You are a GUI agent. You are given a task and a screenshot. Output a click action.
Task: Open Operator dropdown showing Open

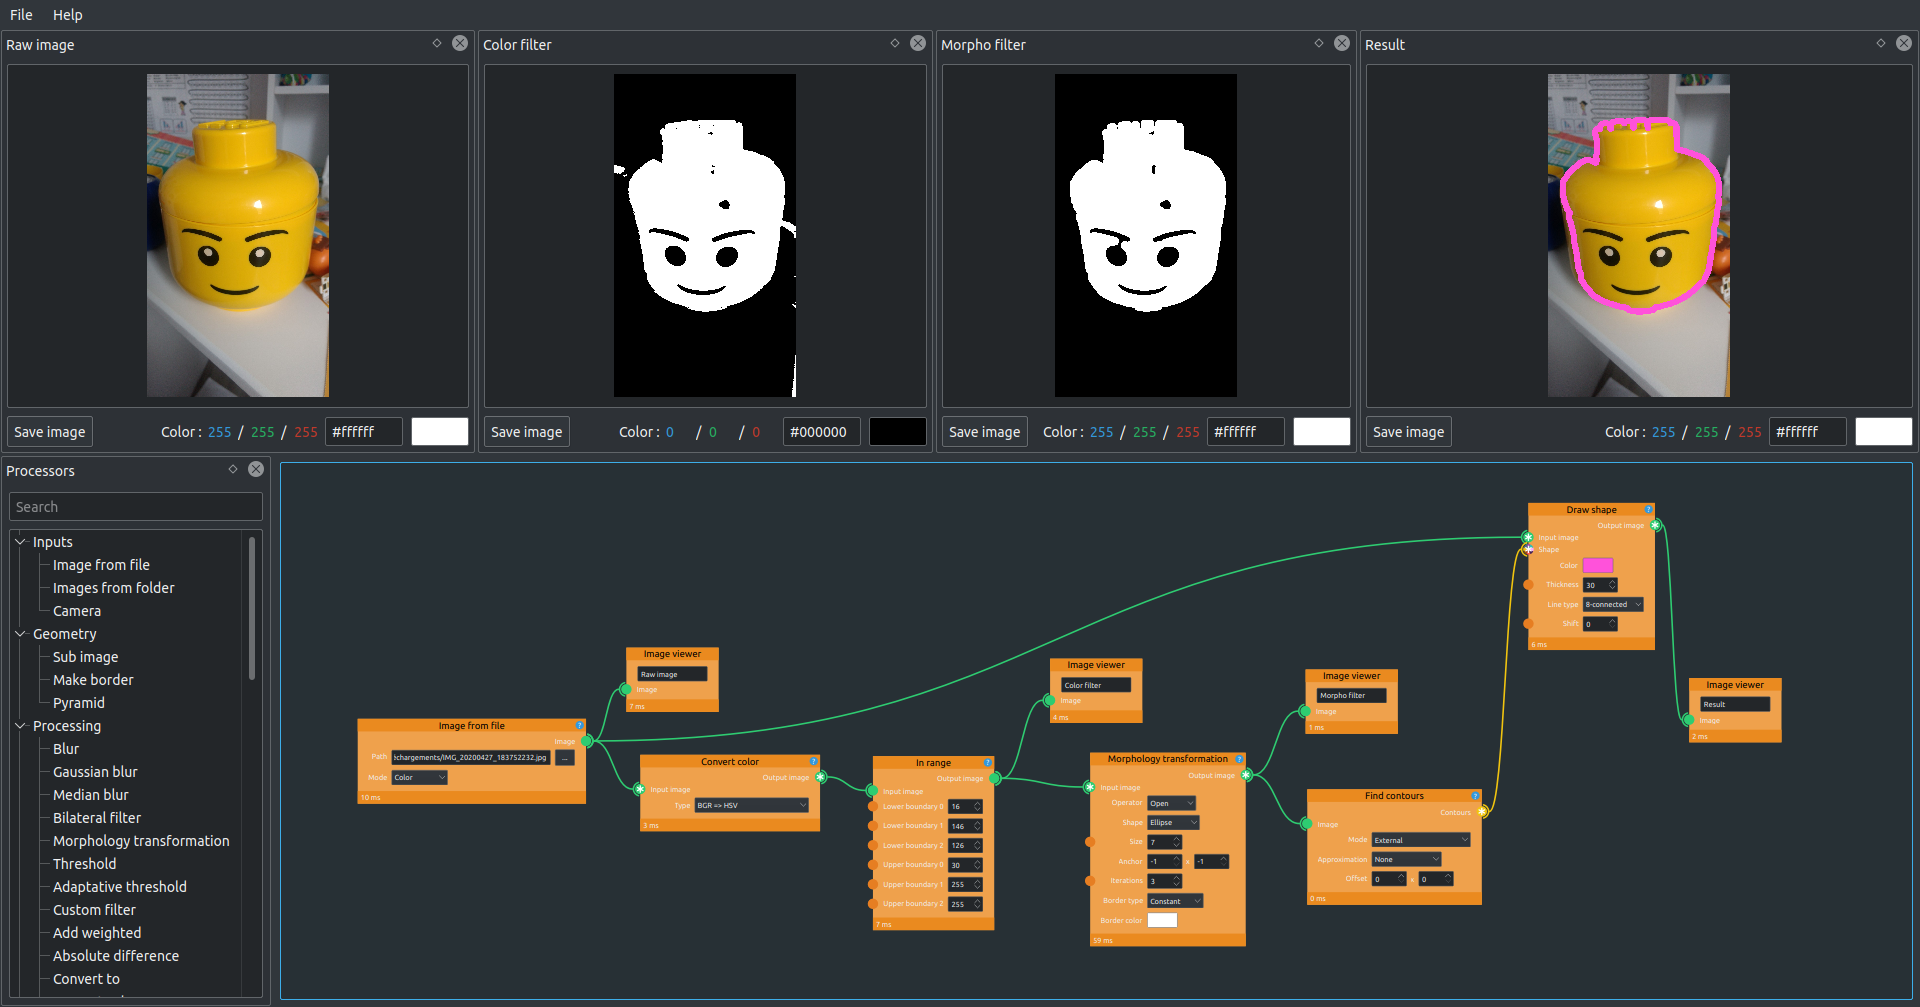[1171, 803]
